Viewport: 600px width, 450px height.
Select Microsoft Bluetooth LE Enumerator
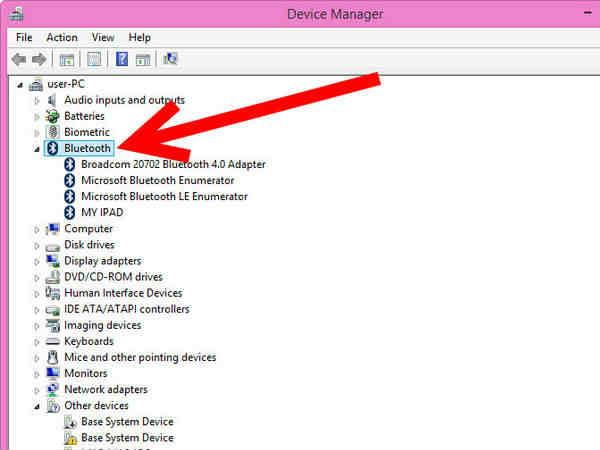tap(164, 196)
